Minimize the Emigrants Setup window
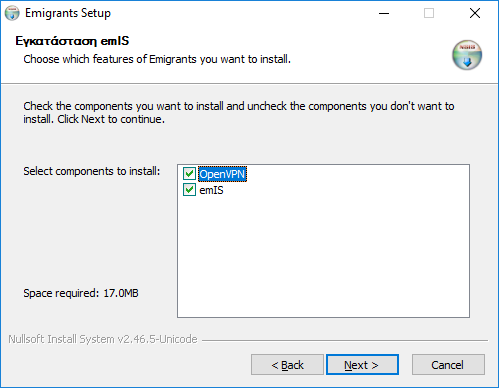Viewport: 499px width, 388px height. [384, 13]
